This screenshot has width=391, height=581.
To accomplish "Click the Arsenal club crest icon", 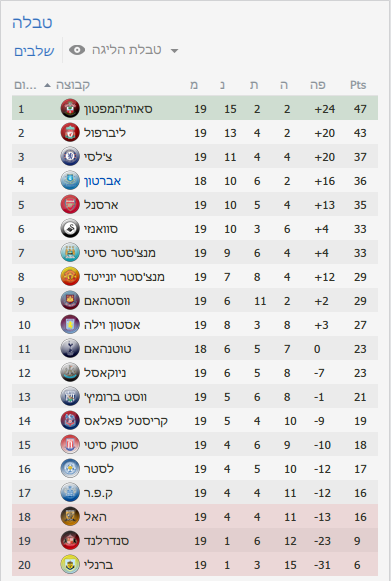I will tap(70, 205).
